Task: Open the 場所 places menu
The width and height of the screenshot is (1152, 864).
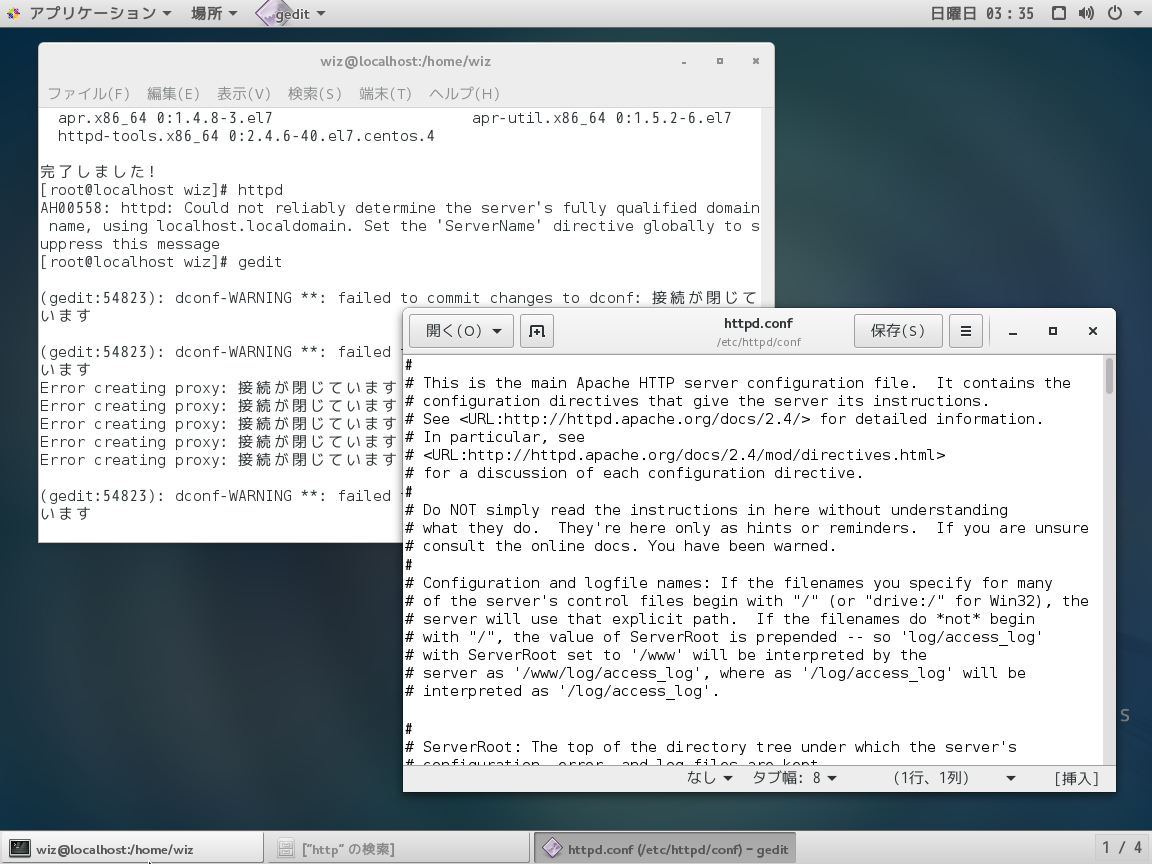Action: (214, 13)
